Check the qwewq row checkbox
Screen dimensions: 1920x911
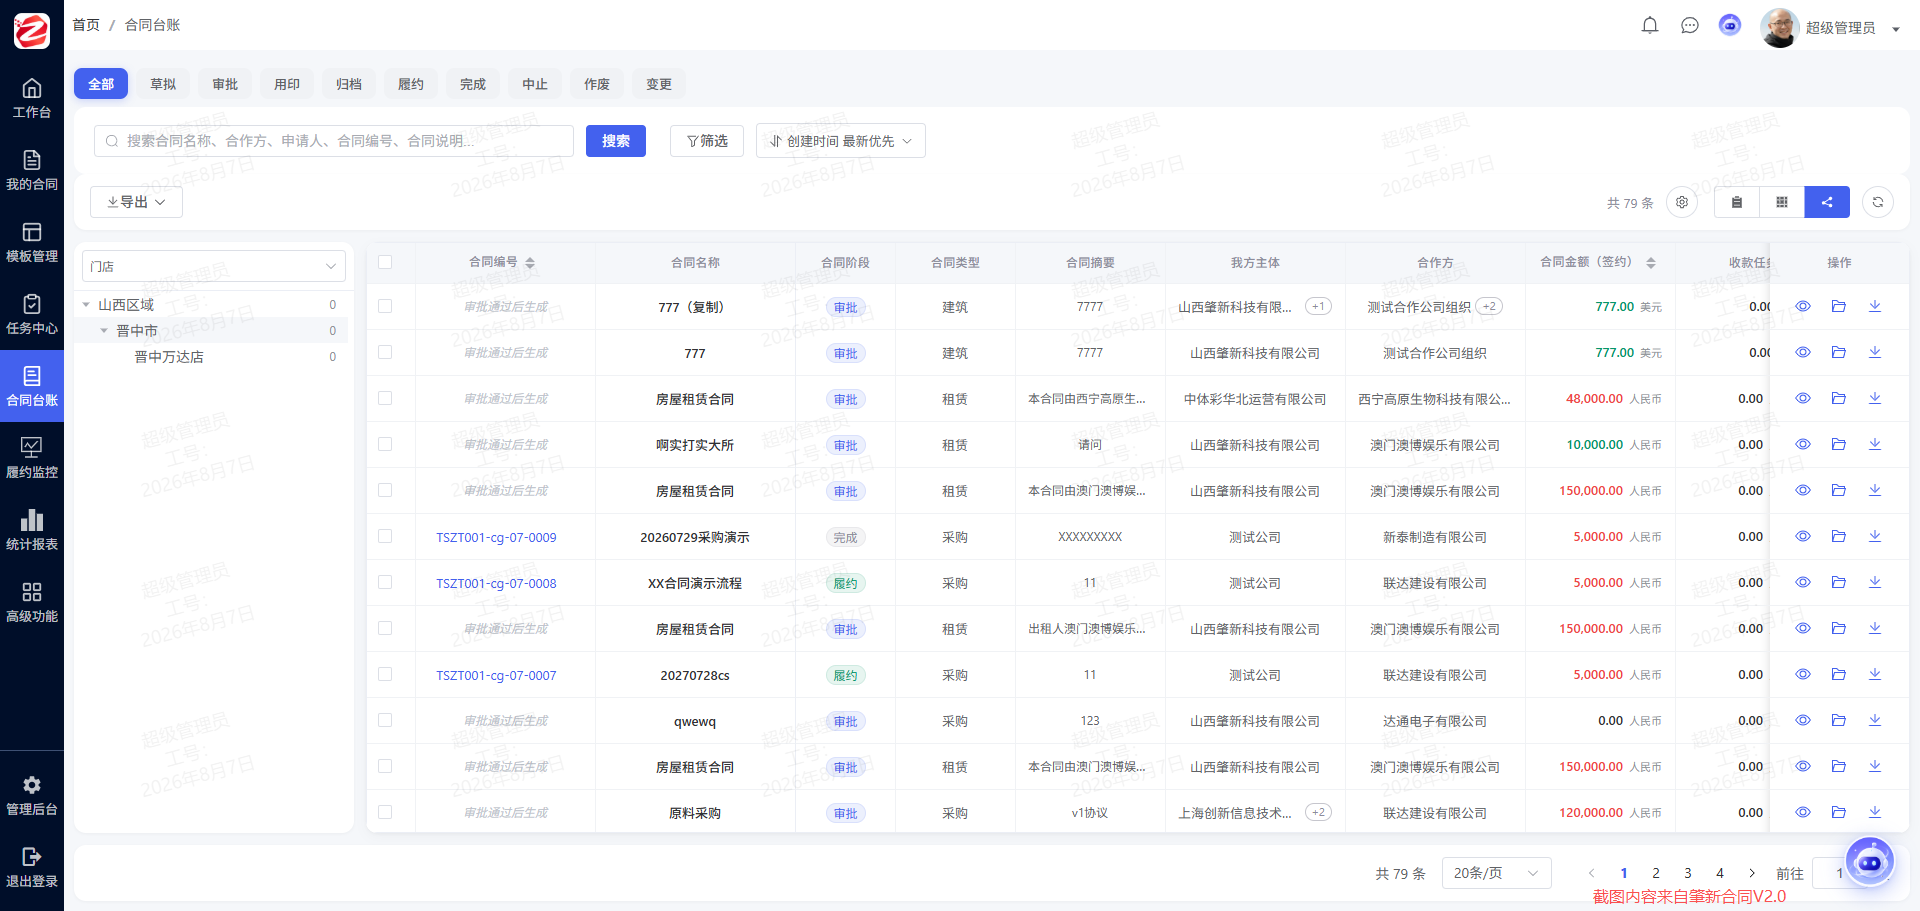pos(385,720)
